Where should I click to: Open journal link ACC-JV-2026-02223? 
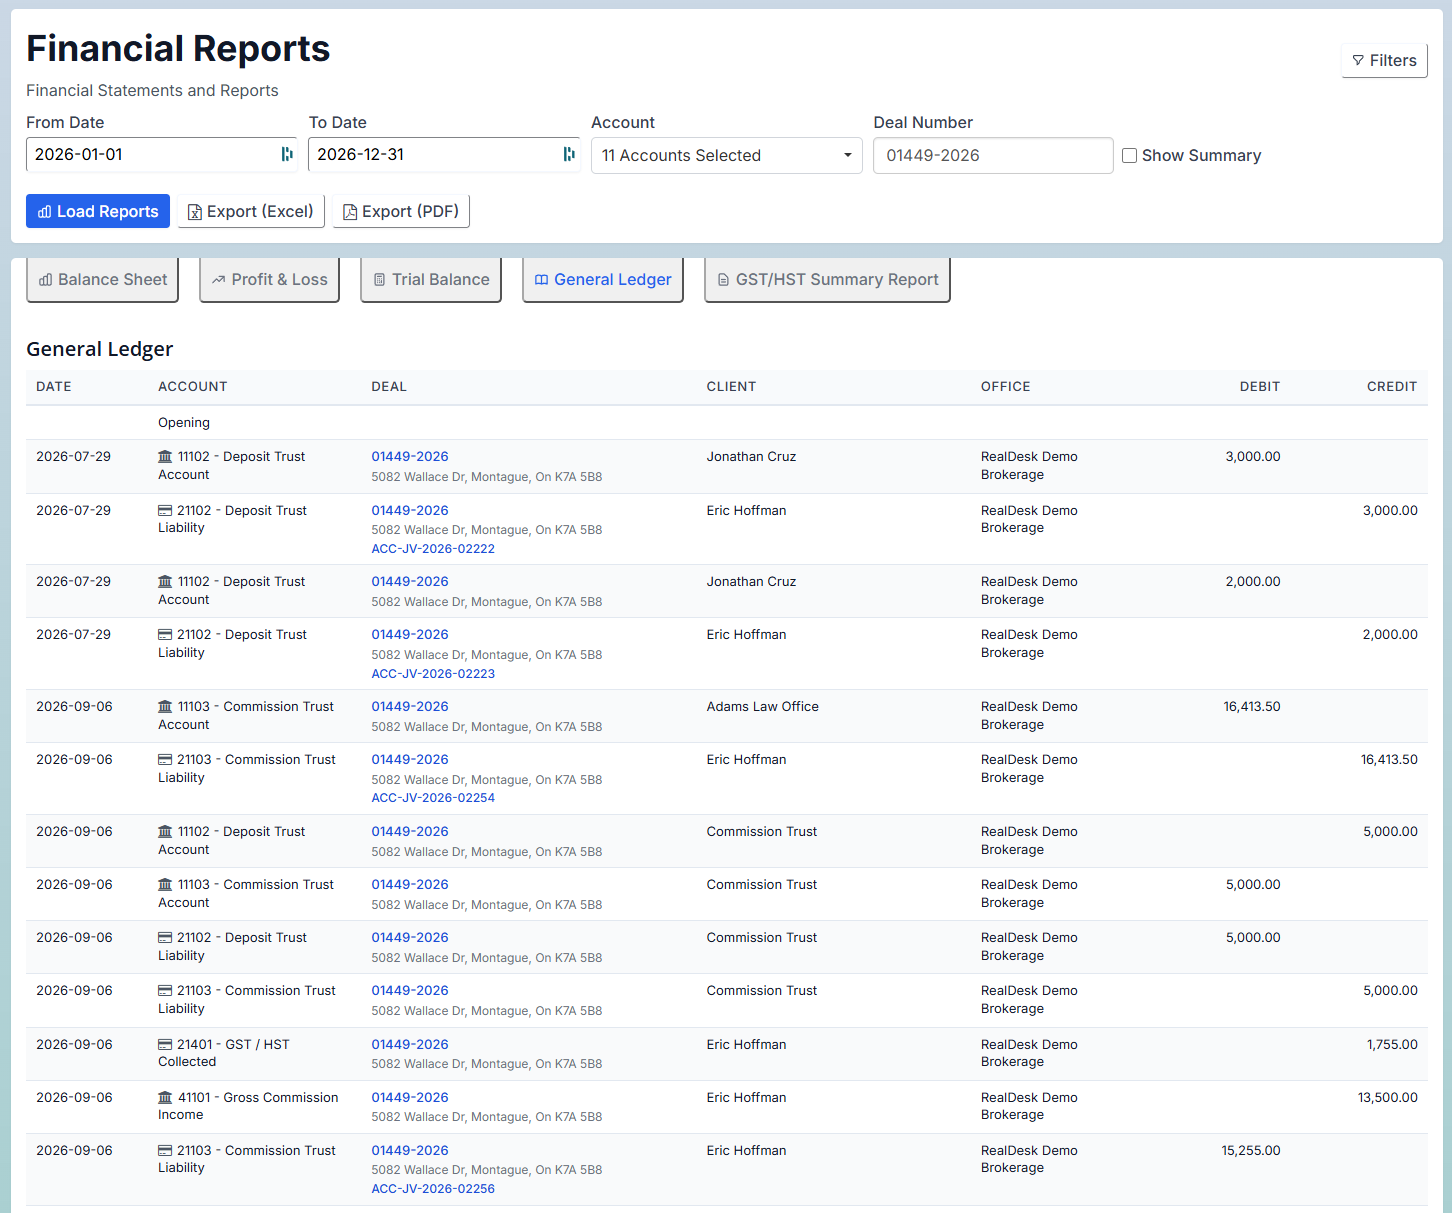433,674
